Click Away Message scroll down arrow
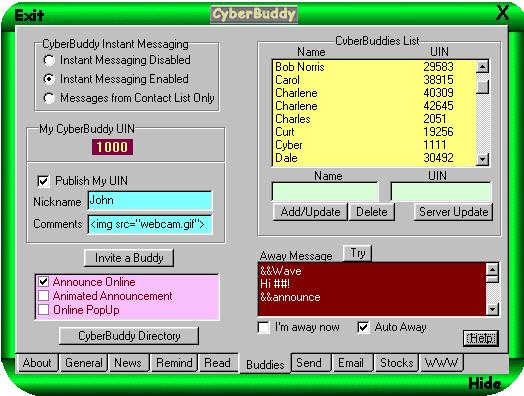 pyautogui.click(x=492, y=309)
